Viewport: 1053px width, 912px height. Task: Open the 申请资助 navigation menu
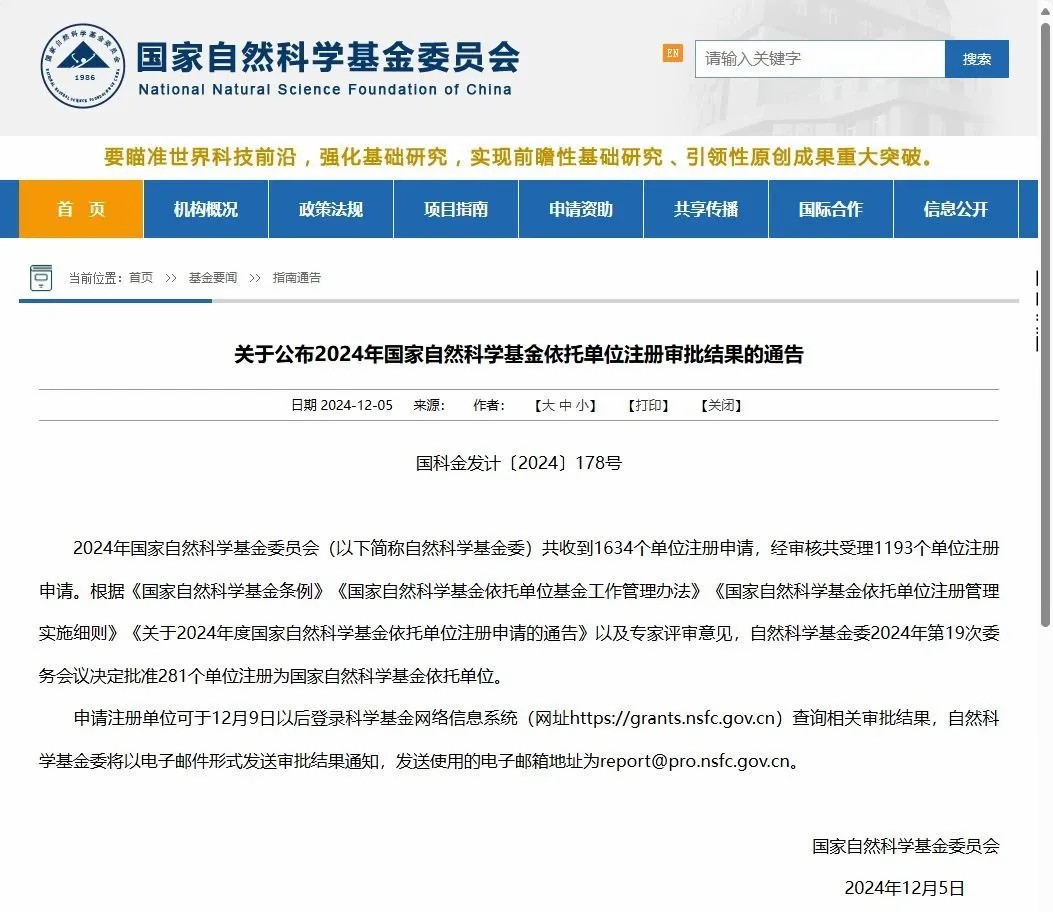click(581, 209)
